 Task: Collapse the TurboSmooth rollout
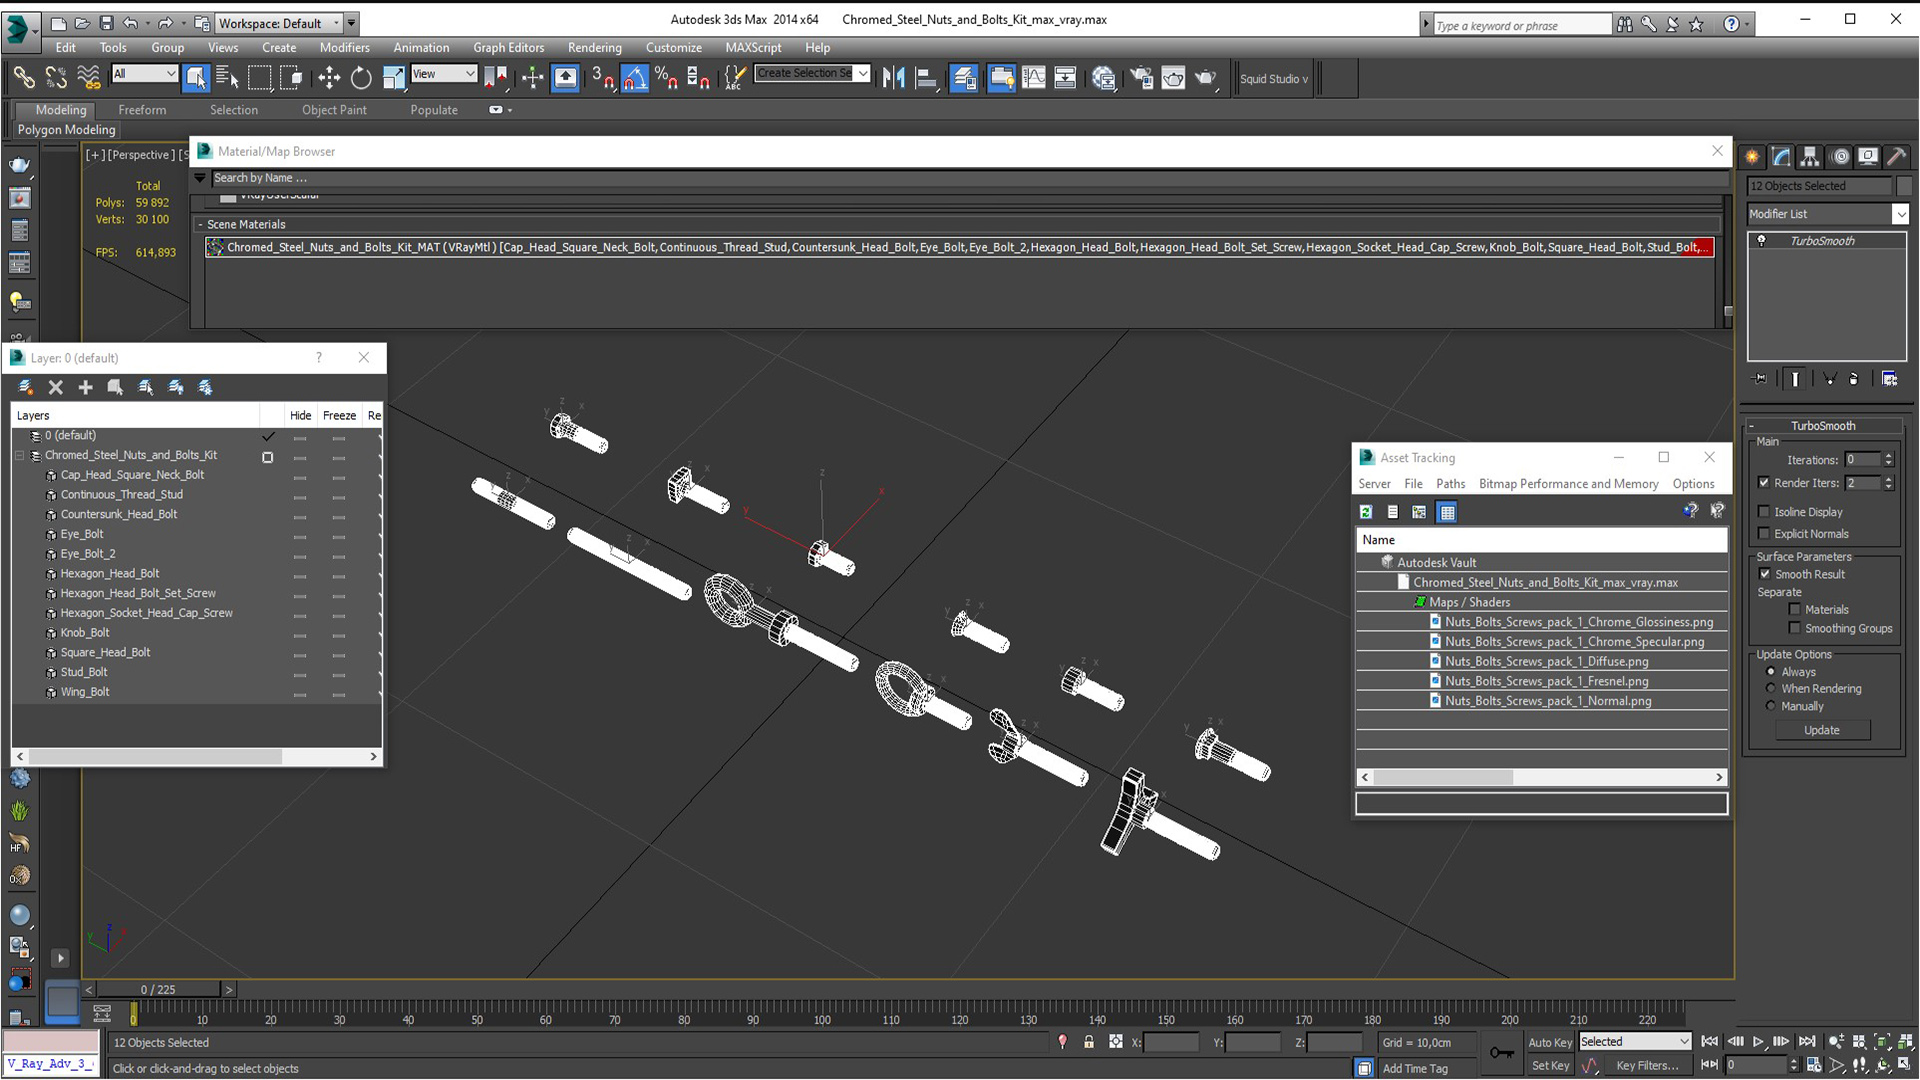pyautogui.click(x=1752, y=426)
